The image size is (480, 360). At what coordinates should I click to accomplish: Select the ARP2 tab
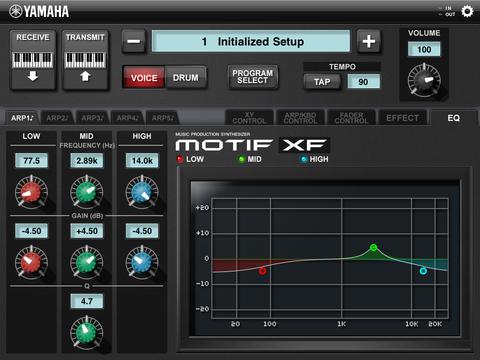pos(57,118)
